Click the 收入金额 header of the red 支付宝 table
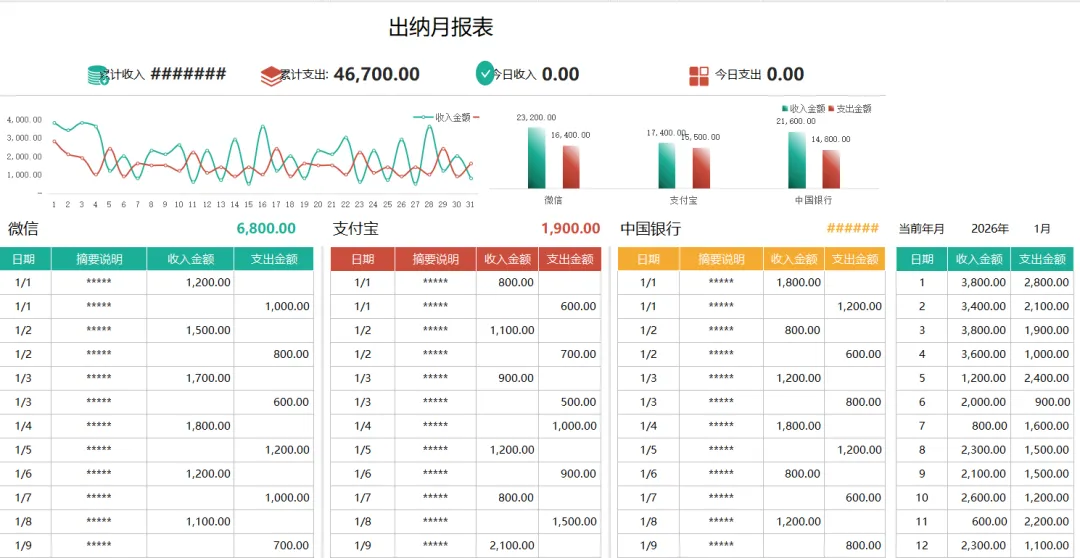1080x558 pixels. point(508,259)
